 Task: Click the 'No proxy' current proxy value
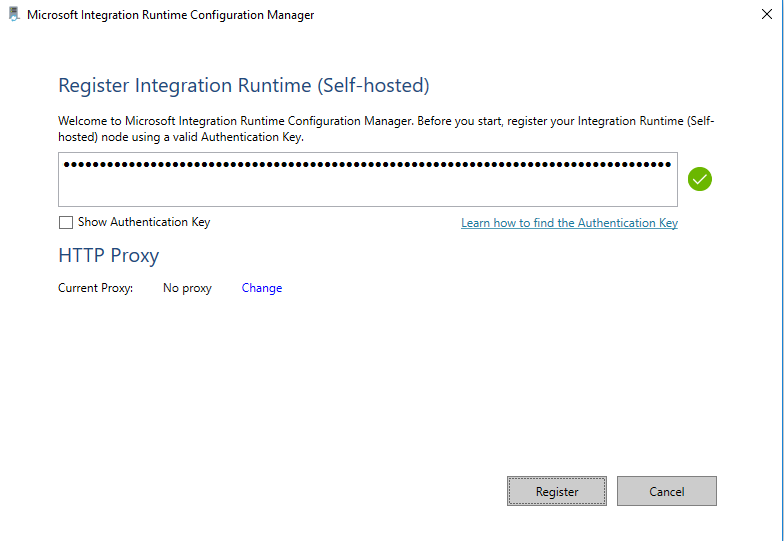click(187, 288)
